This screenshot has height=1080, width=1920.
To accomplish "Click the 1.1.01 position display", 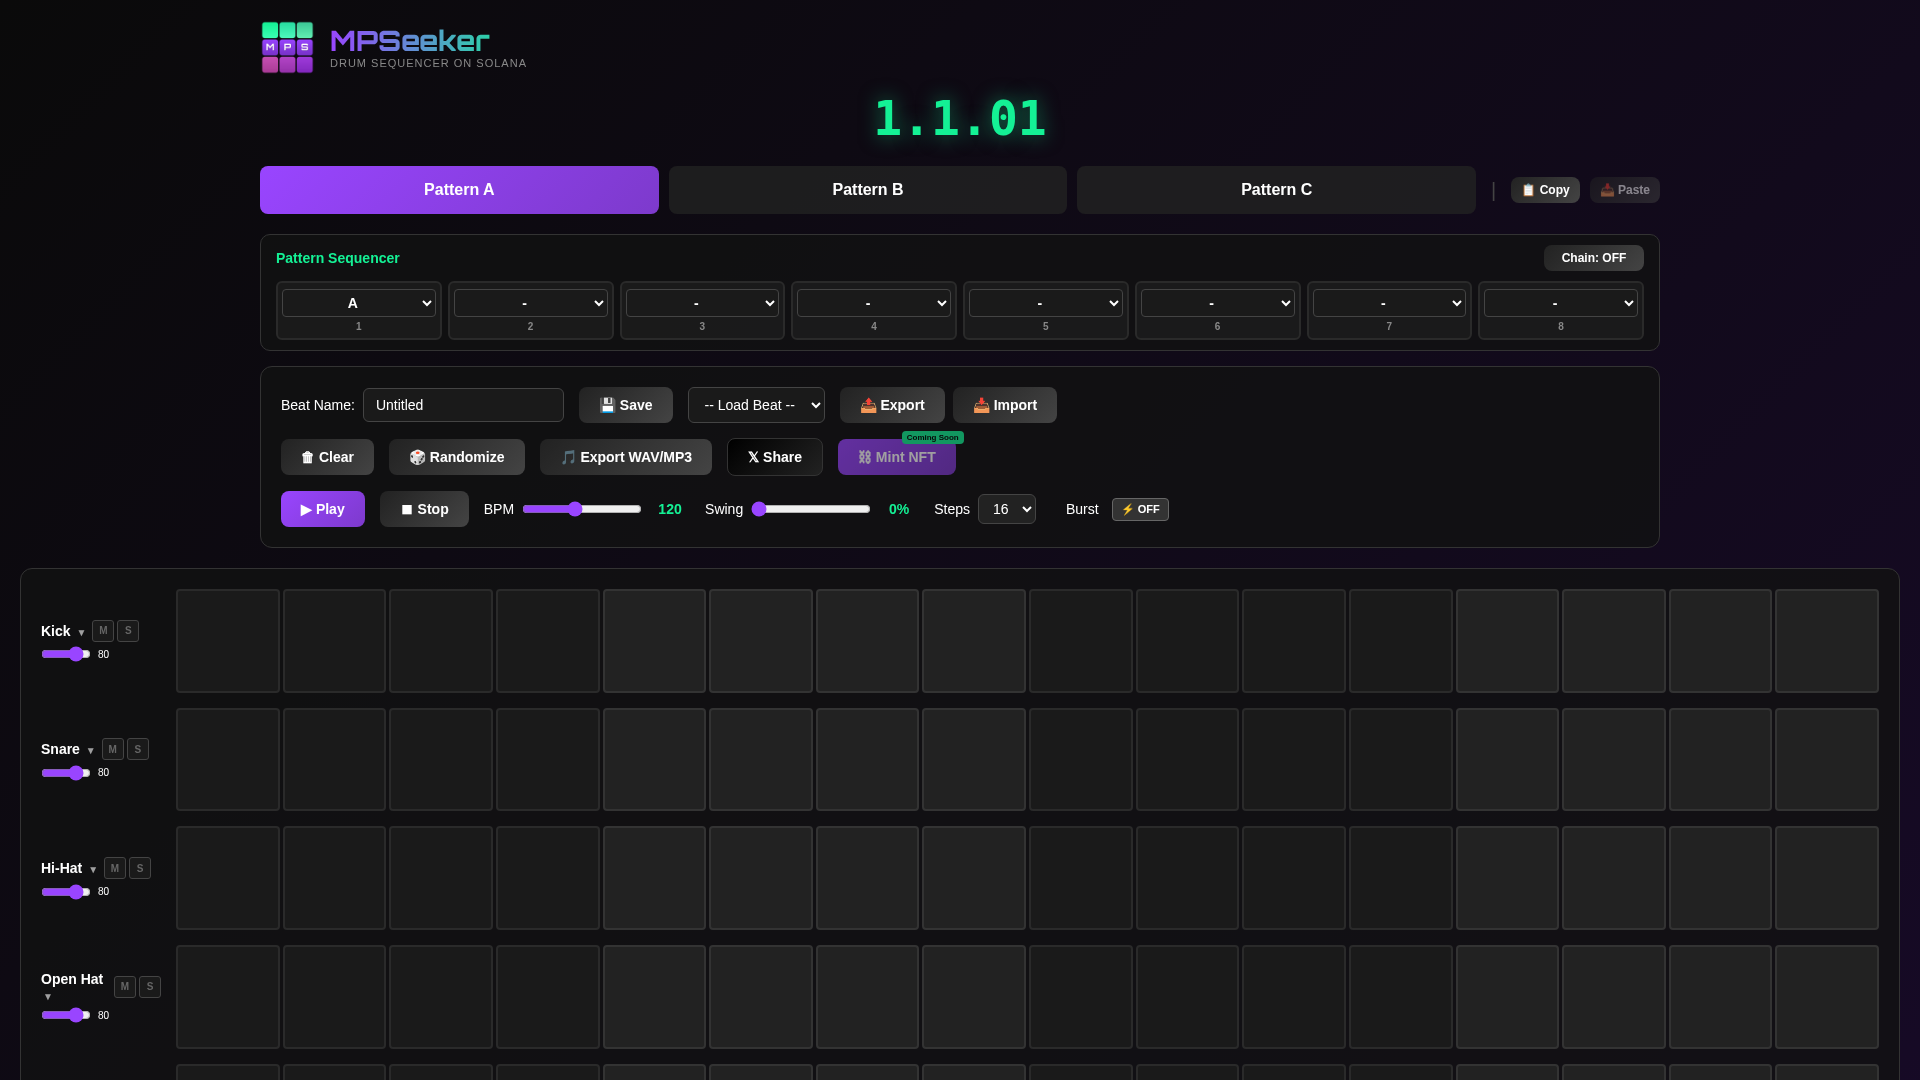I will [960, 118].
